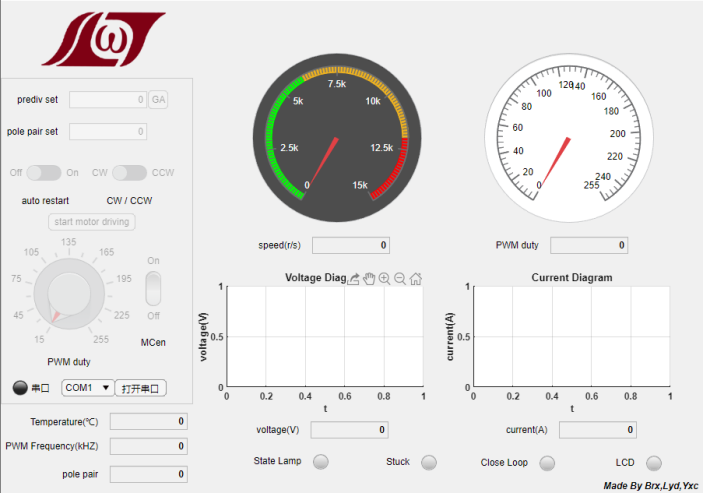The image size is (704, 494).
Task: Toggle the MCen vertical switch
Action: click(153, 288)
